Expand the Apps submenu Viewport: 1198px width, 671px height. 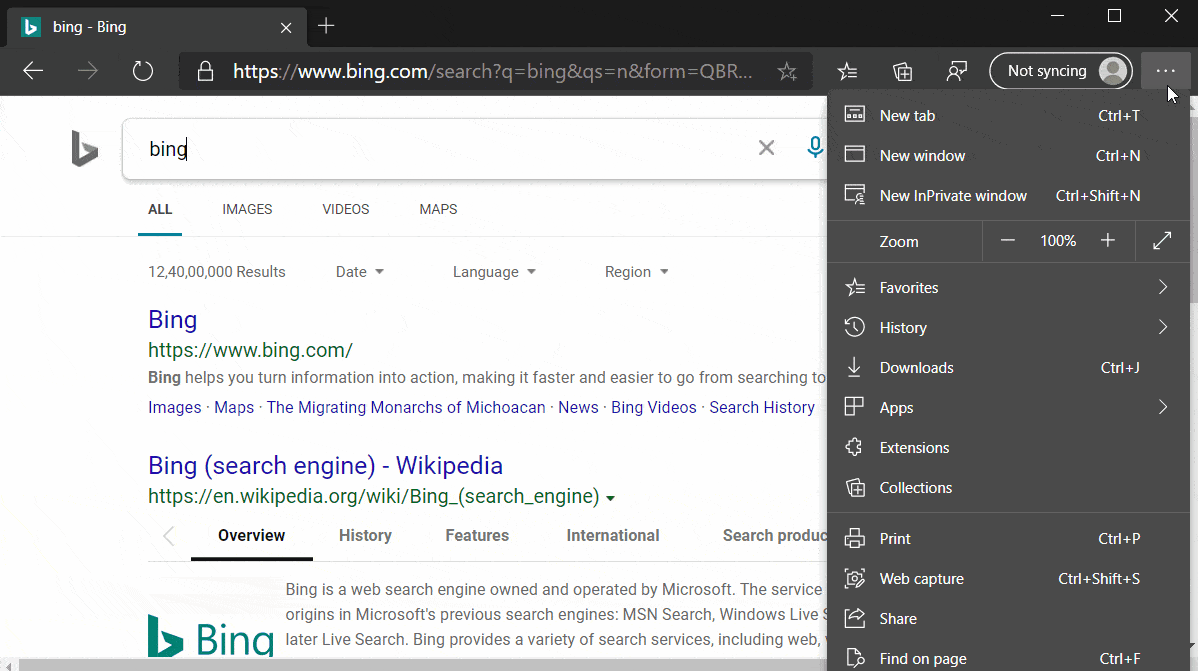tap(1009, 407)
